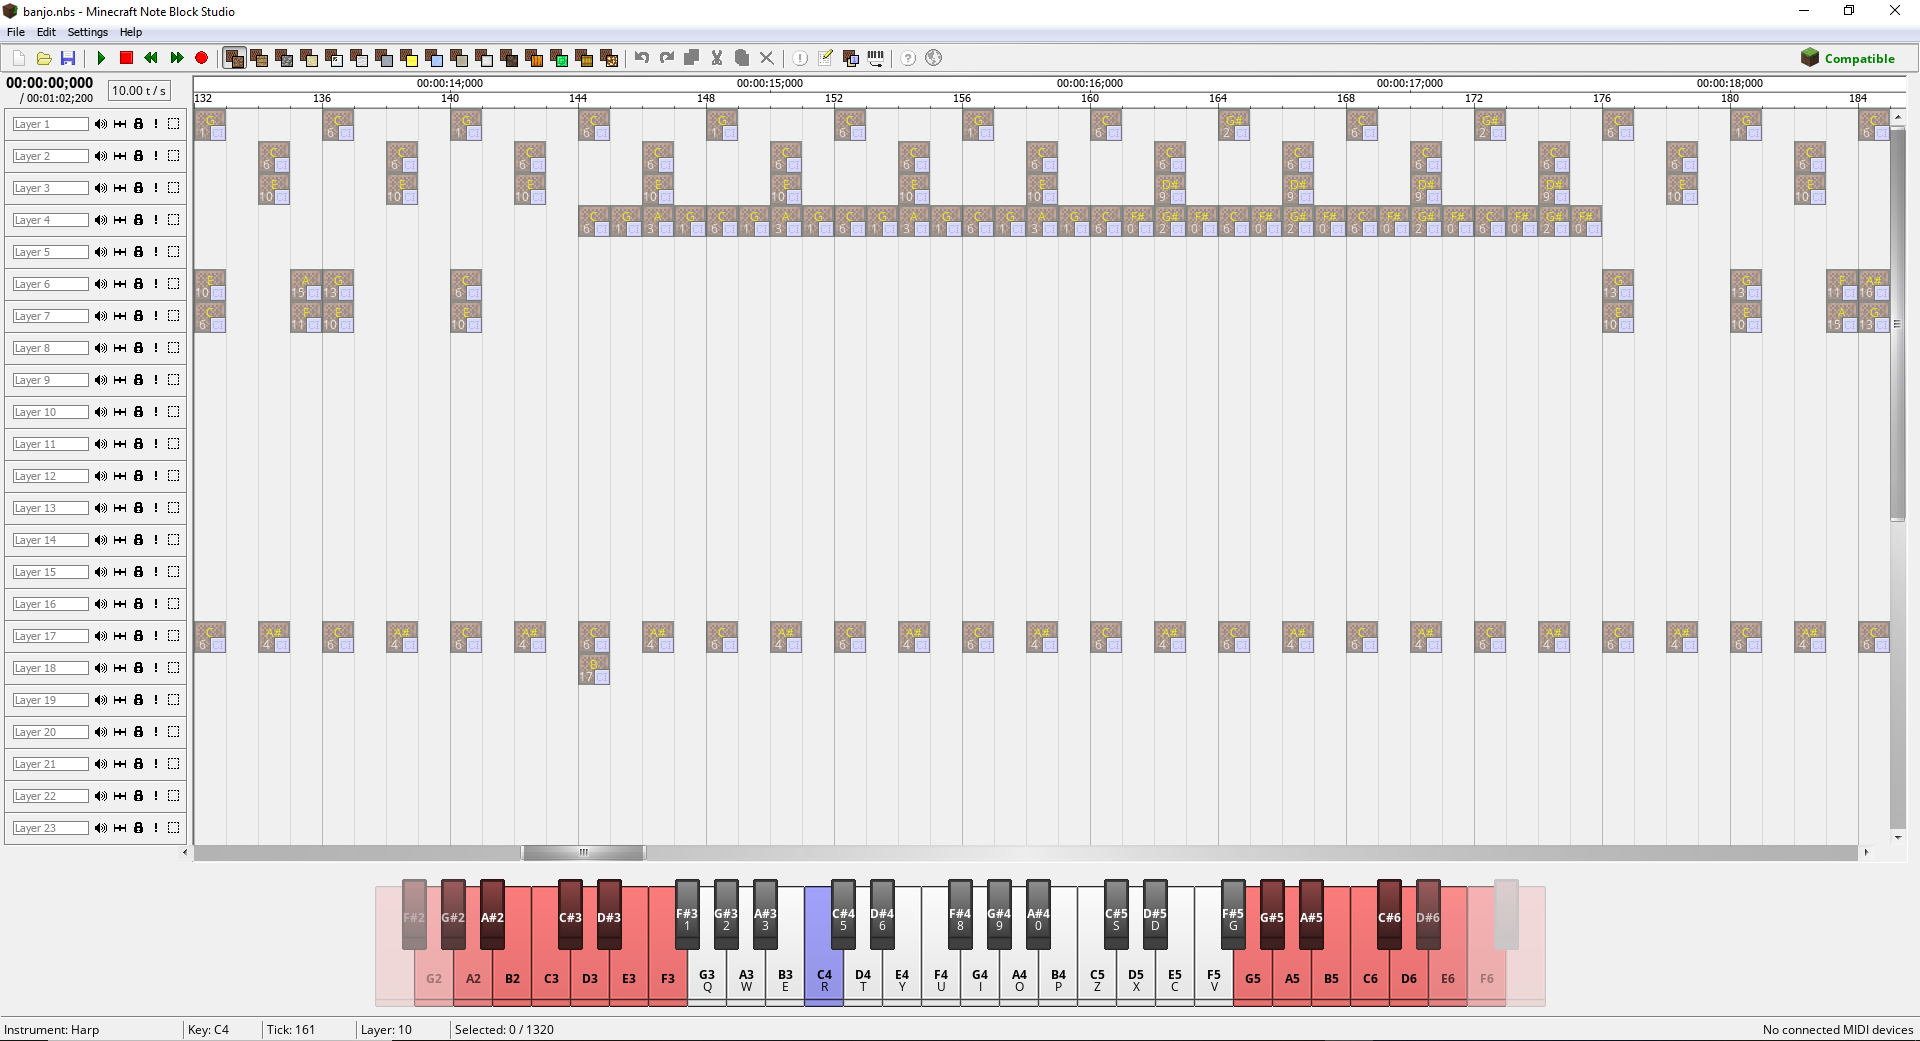The height and width of the screenshot is (1041, 1920).
Task: Open song metadata editor (pencil icon)
Action: click(825, 58)
